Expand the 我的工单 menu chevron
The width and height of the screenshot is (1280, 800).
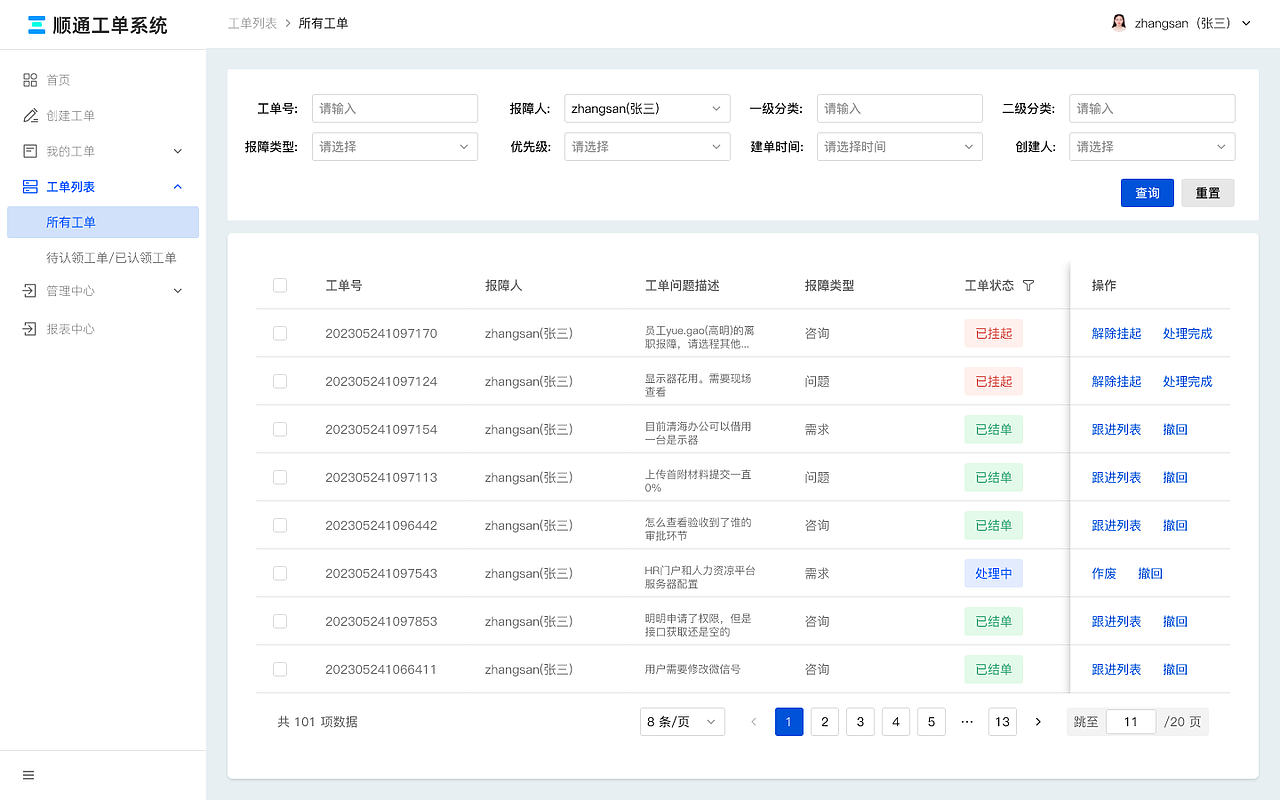(x=178, y=151)
